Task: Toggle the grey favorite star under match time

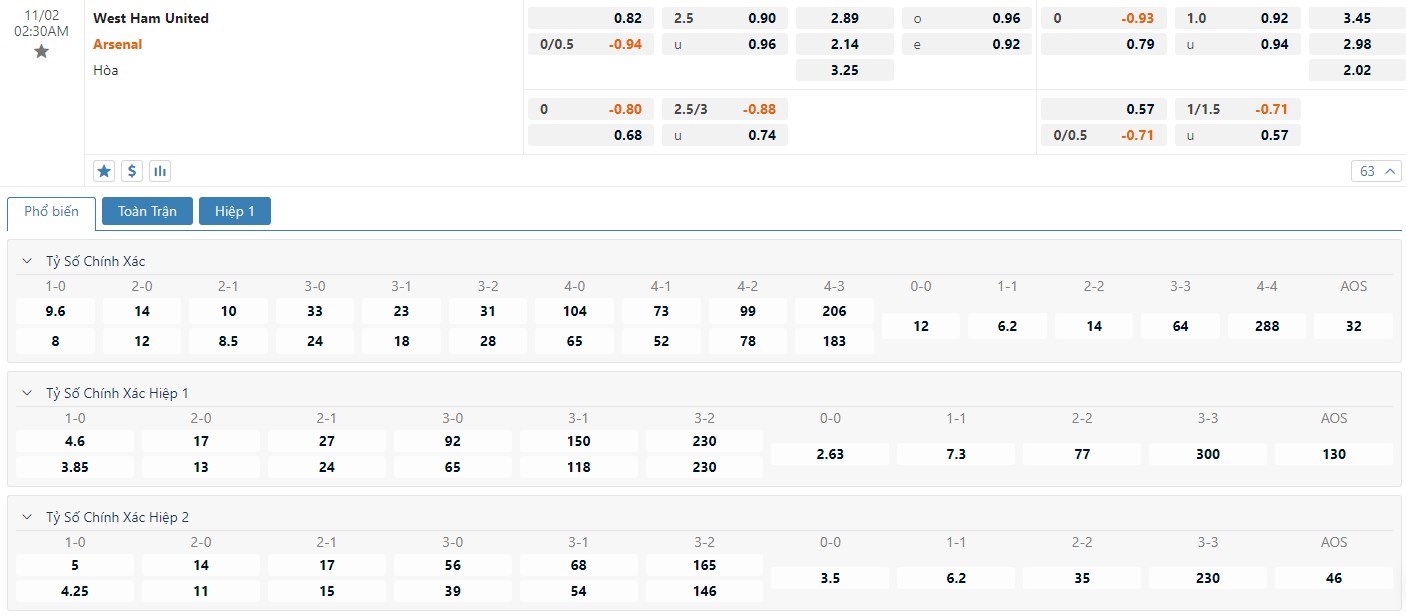Action: 41,51
